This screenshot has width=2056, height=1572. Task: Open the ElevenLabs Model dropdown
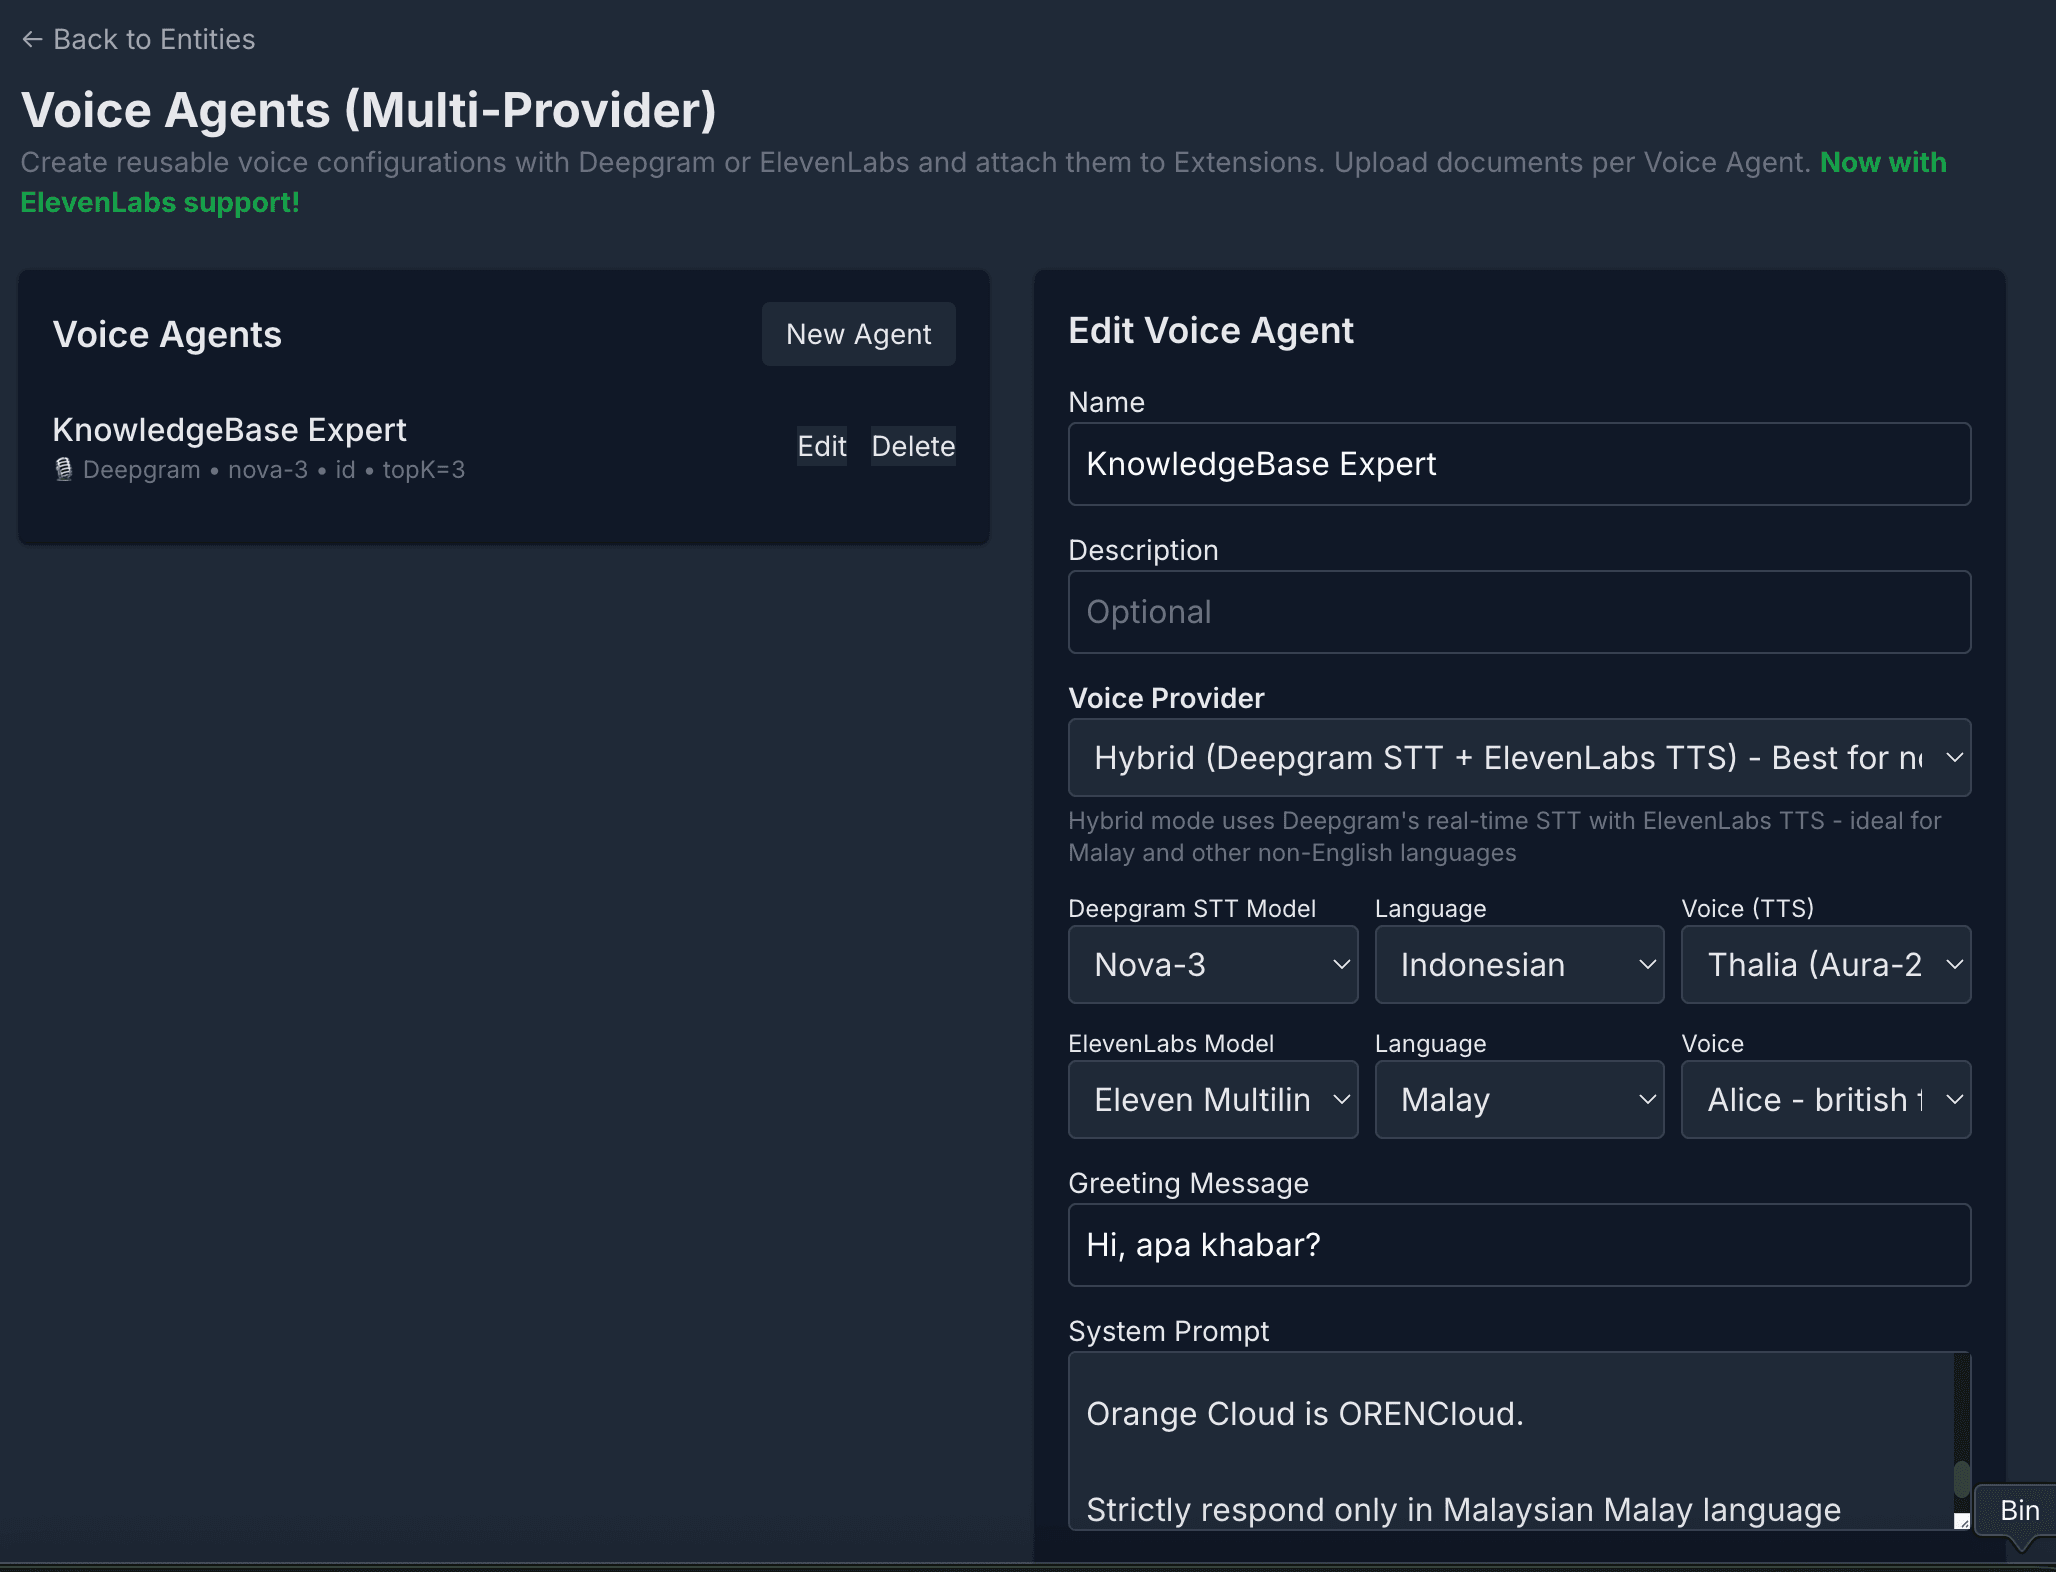[1212, 1099]
